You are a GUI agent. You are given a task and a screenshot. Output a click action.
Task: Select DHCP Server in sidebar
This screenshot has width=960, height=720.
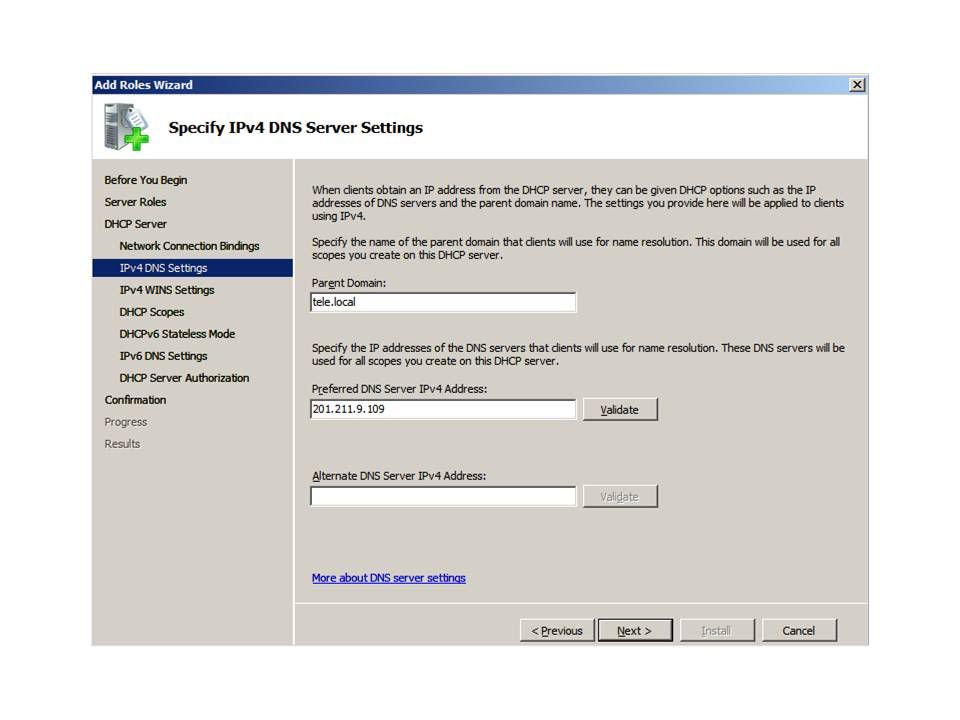[136, 224]
